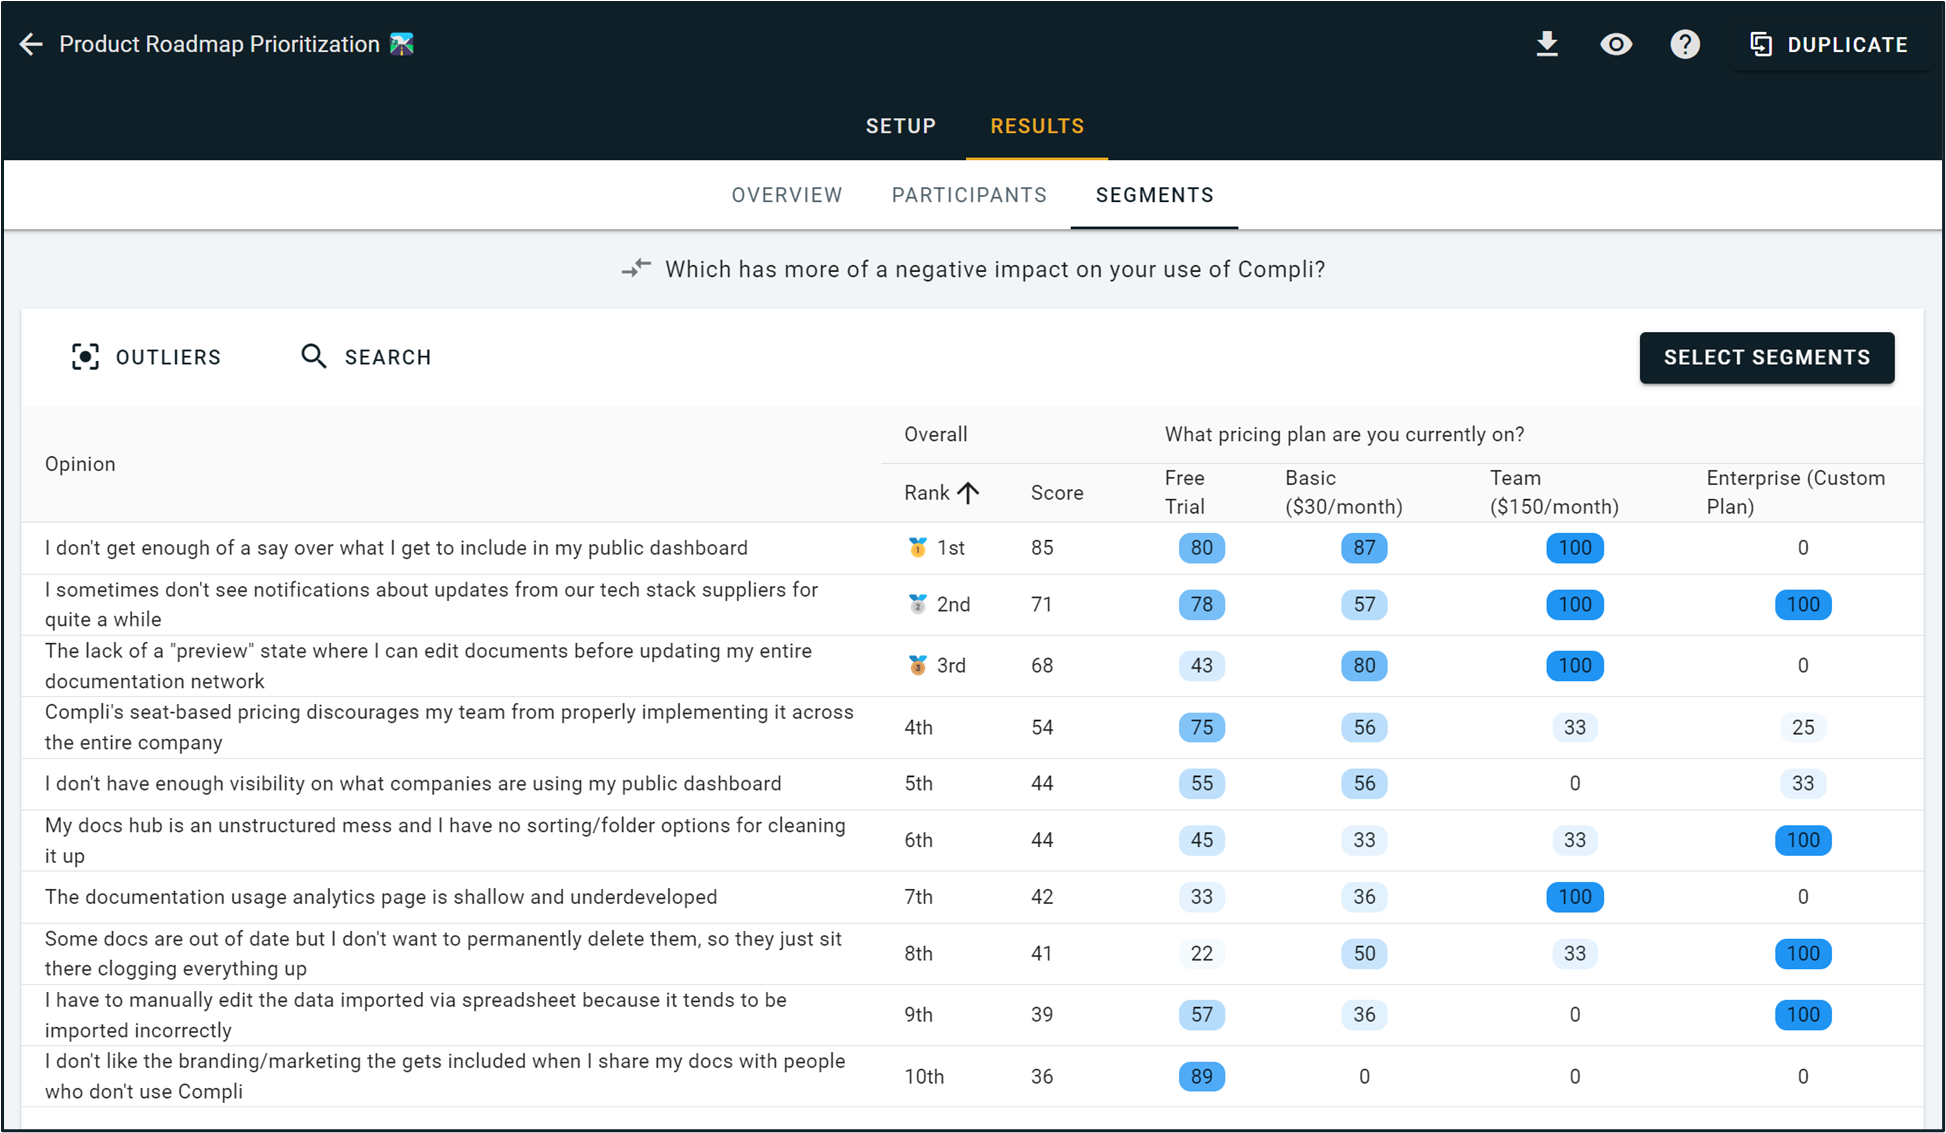Select the Segments sub-tab
The image size is (1946, 1133).
[x=1154, y=195]
